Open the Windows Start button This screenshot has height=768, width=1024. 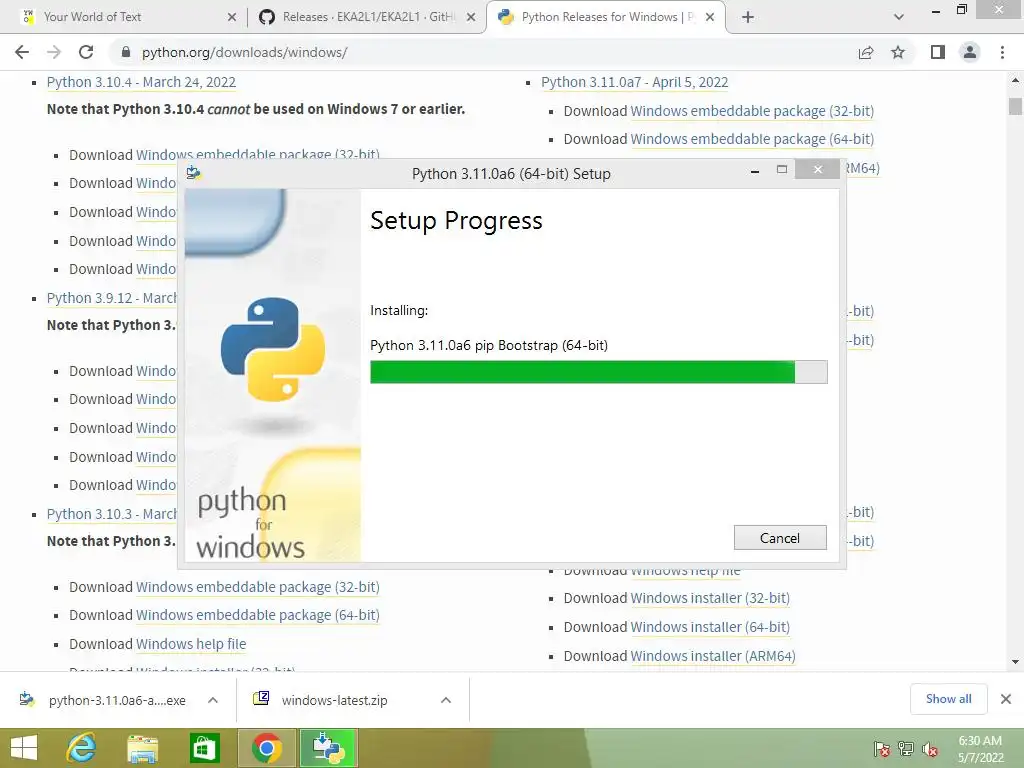click(x=24, y=748)
